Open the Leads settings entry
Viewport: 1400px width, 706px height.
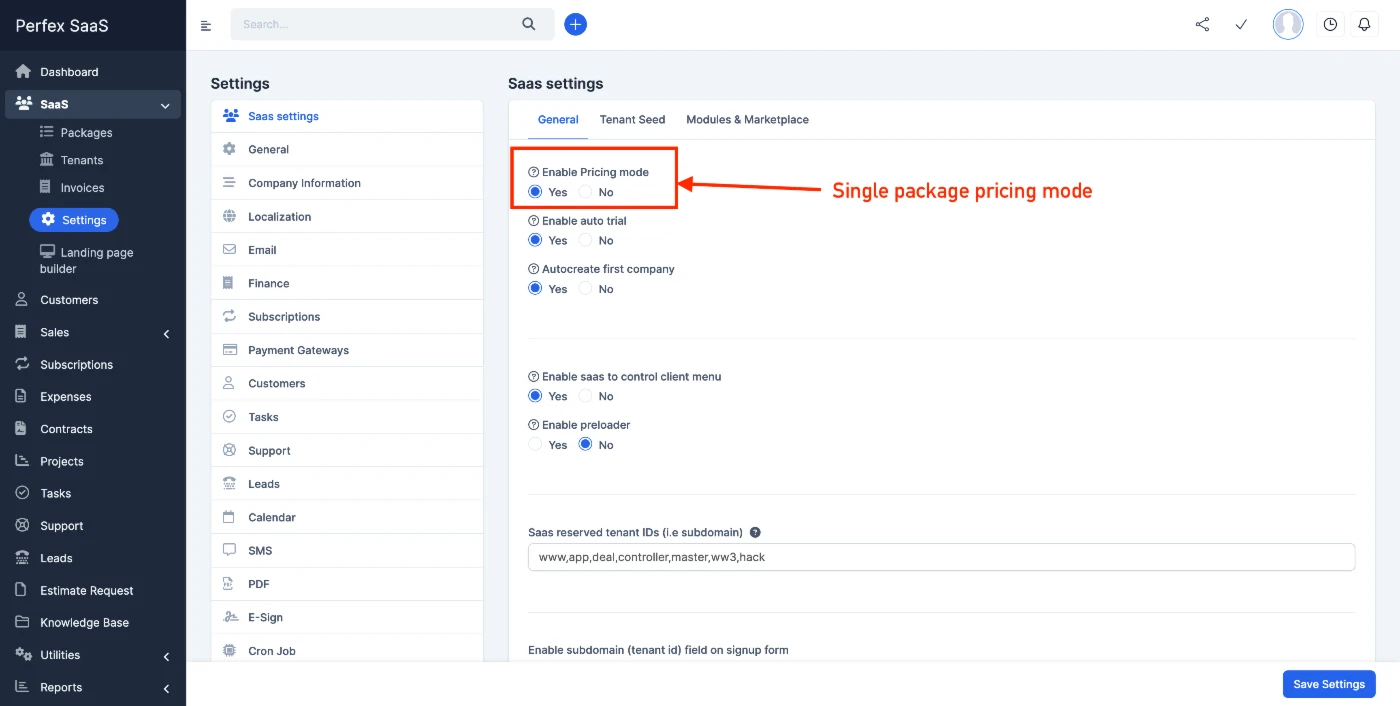pyautogui.click(x=347, y=484)
